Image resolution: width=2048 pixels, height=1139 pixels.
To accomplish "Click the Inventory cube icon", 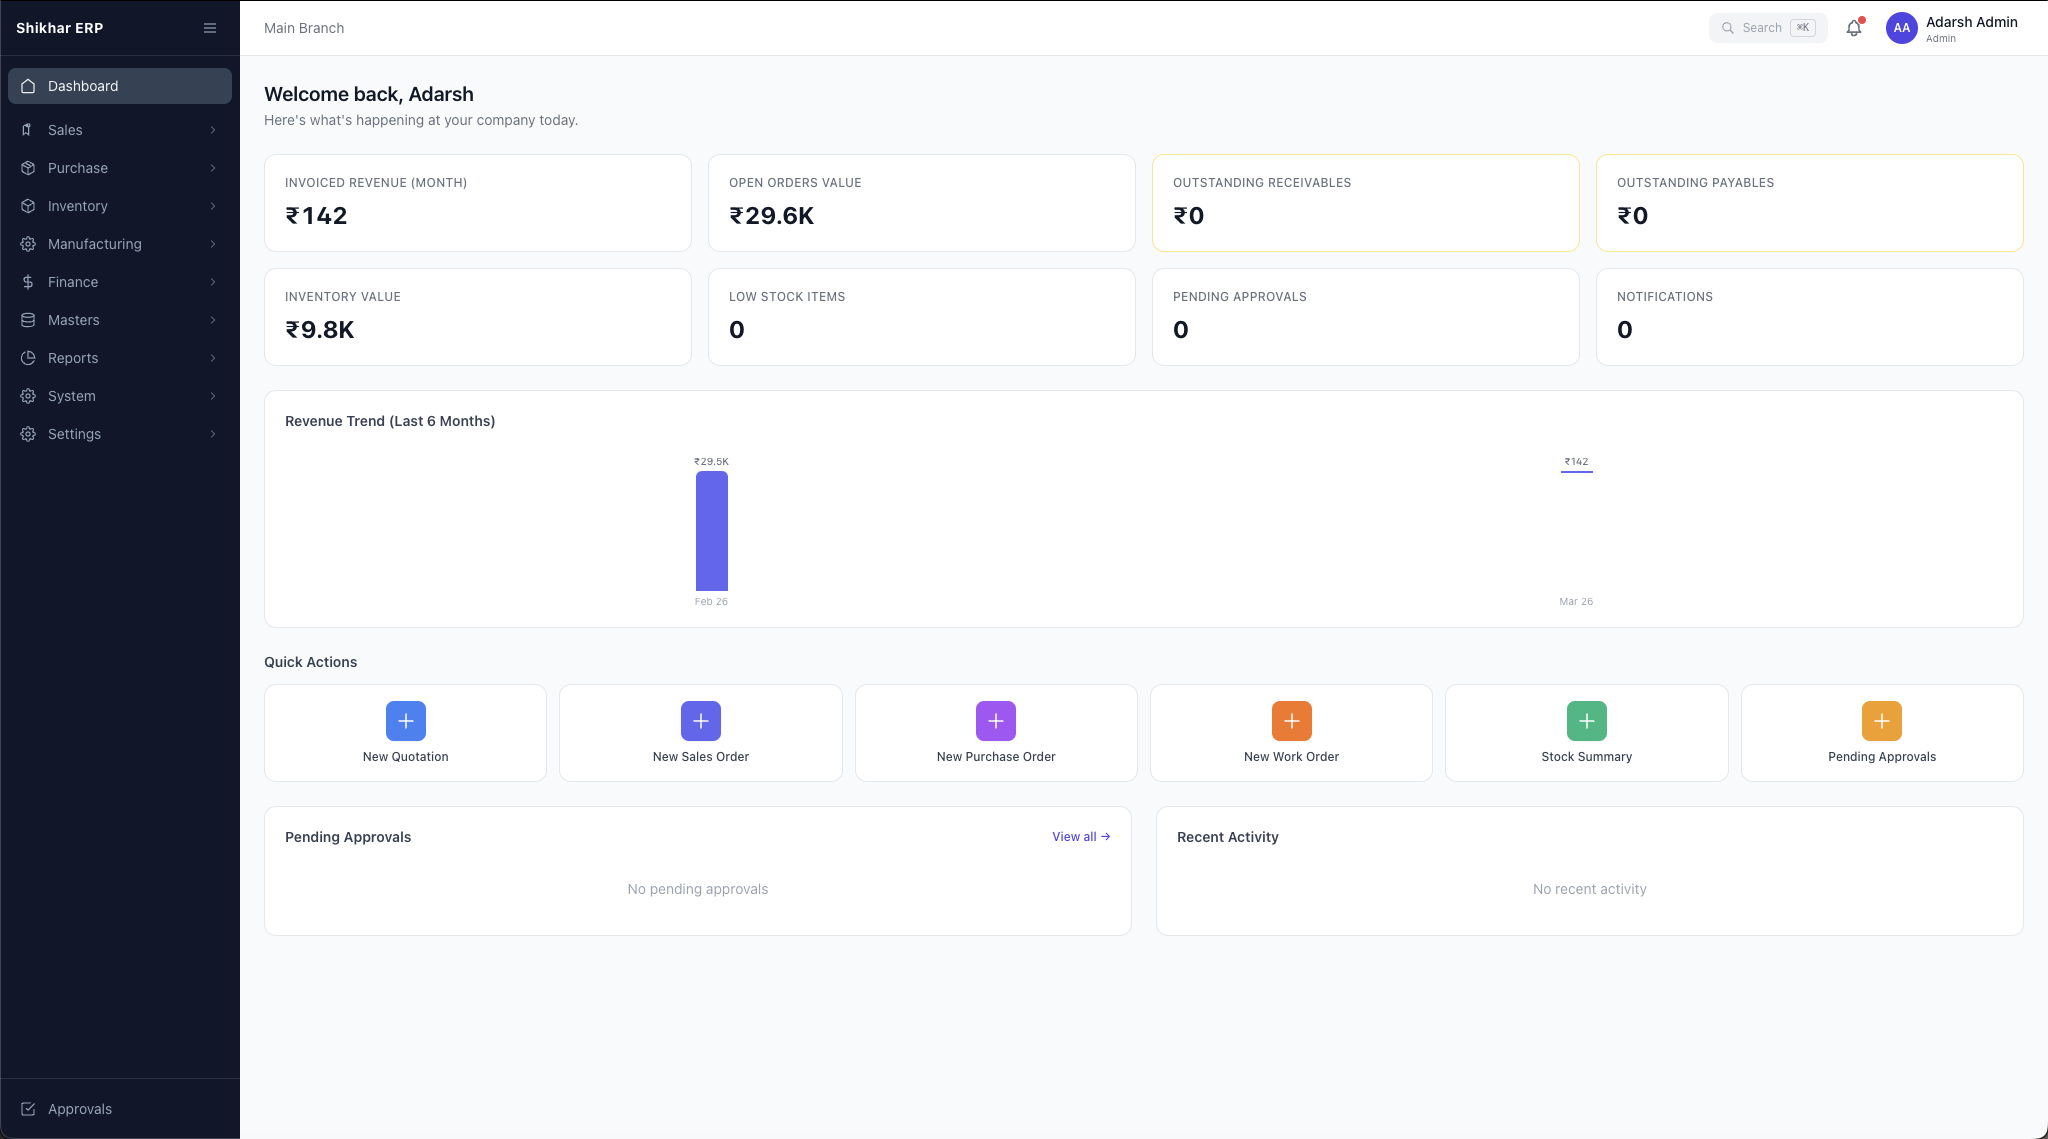I will point(28,206).
